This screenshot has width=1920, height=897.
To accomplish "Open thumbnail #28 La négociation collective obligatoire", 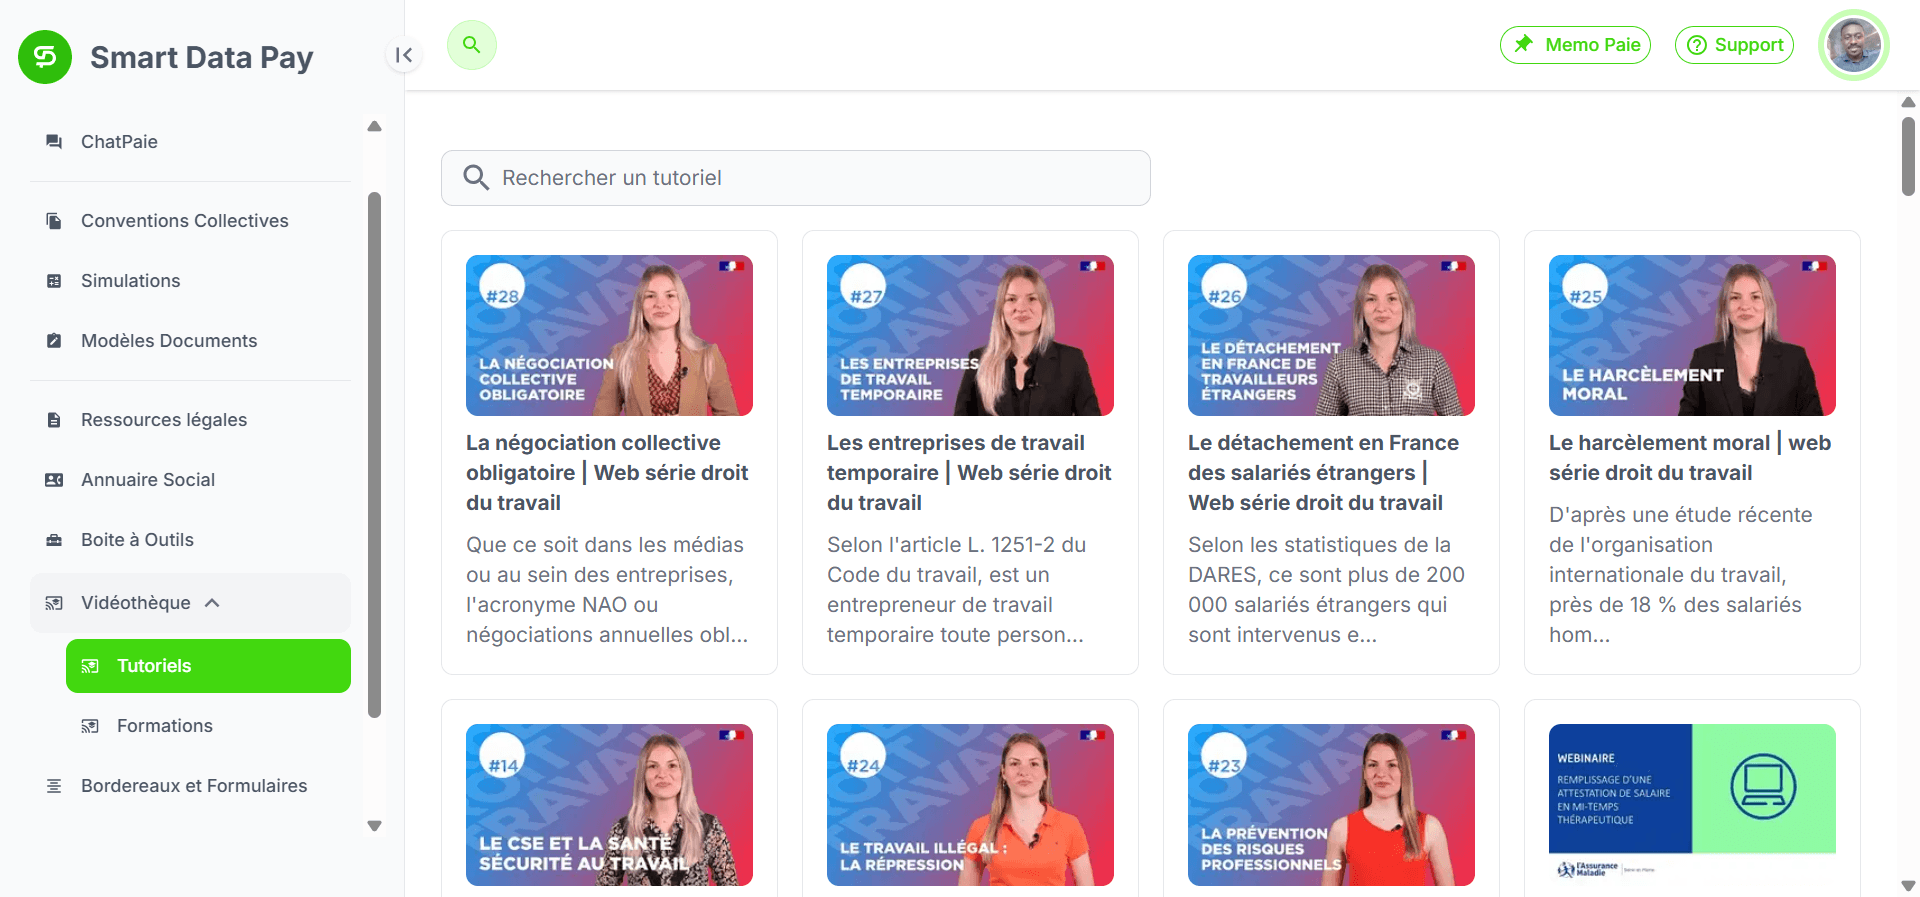I will pyautogui.click(x=609, y=335).
